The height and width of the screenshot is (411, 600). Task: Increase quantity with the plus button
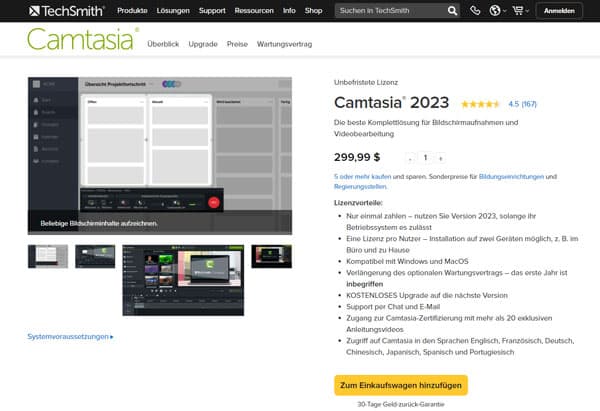[x=441, y=158]
